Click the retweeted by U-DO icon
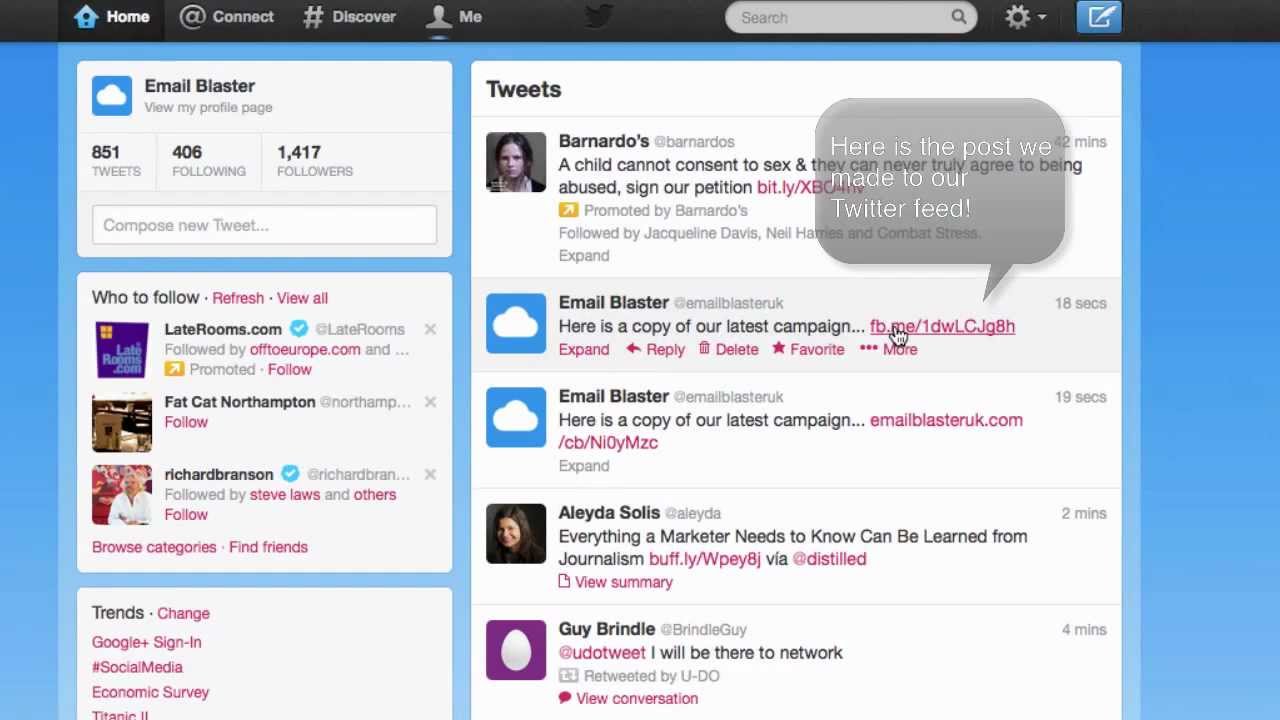The height and width of the screenshot is (720, 1280). click(x=568, y=675)
